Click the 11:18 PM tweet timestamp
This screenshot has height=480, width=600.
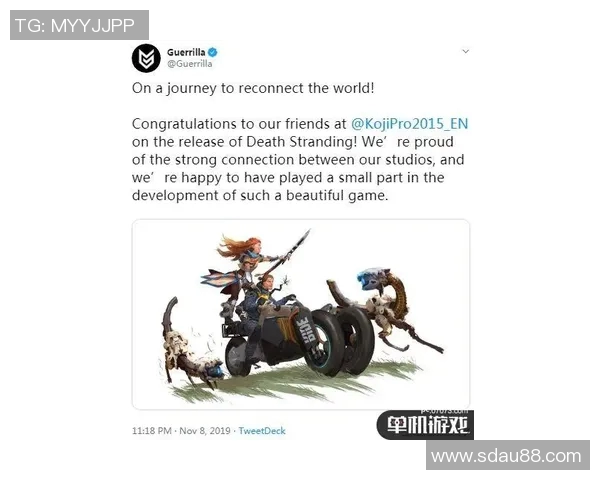[152, 431]
